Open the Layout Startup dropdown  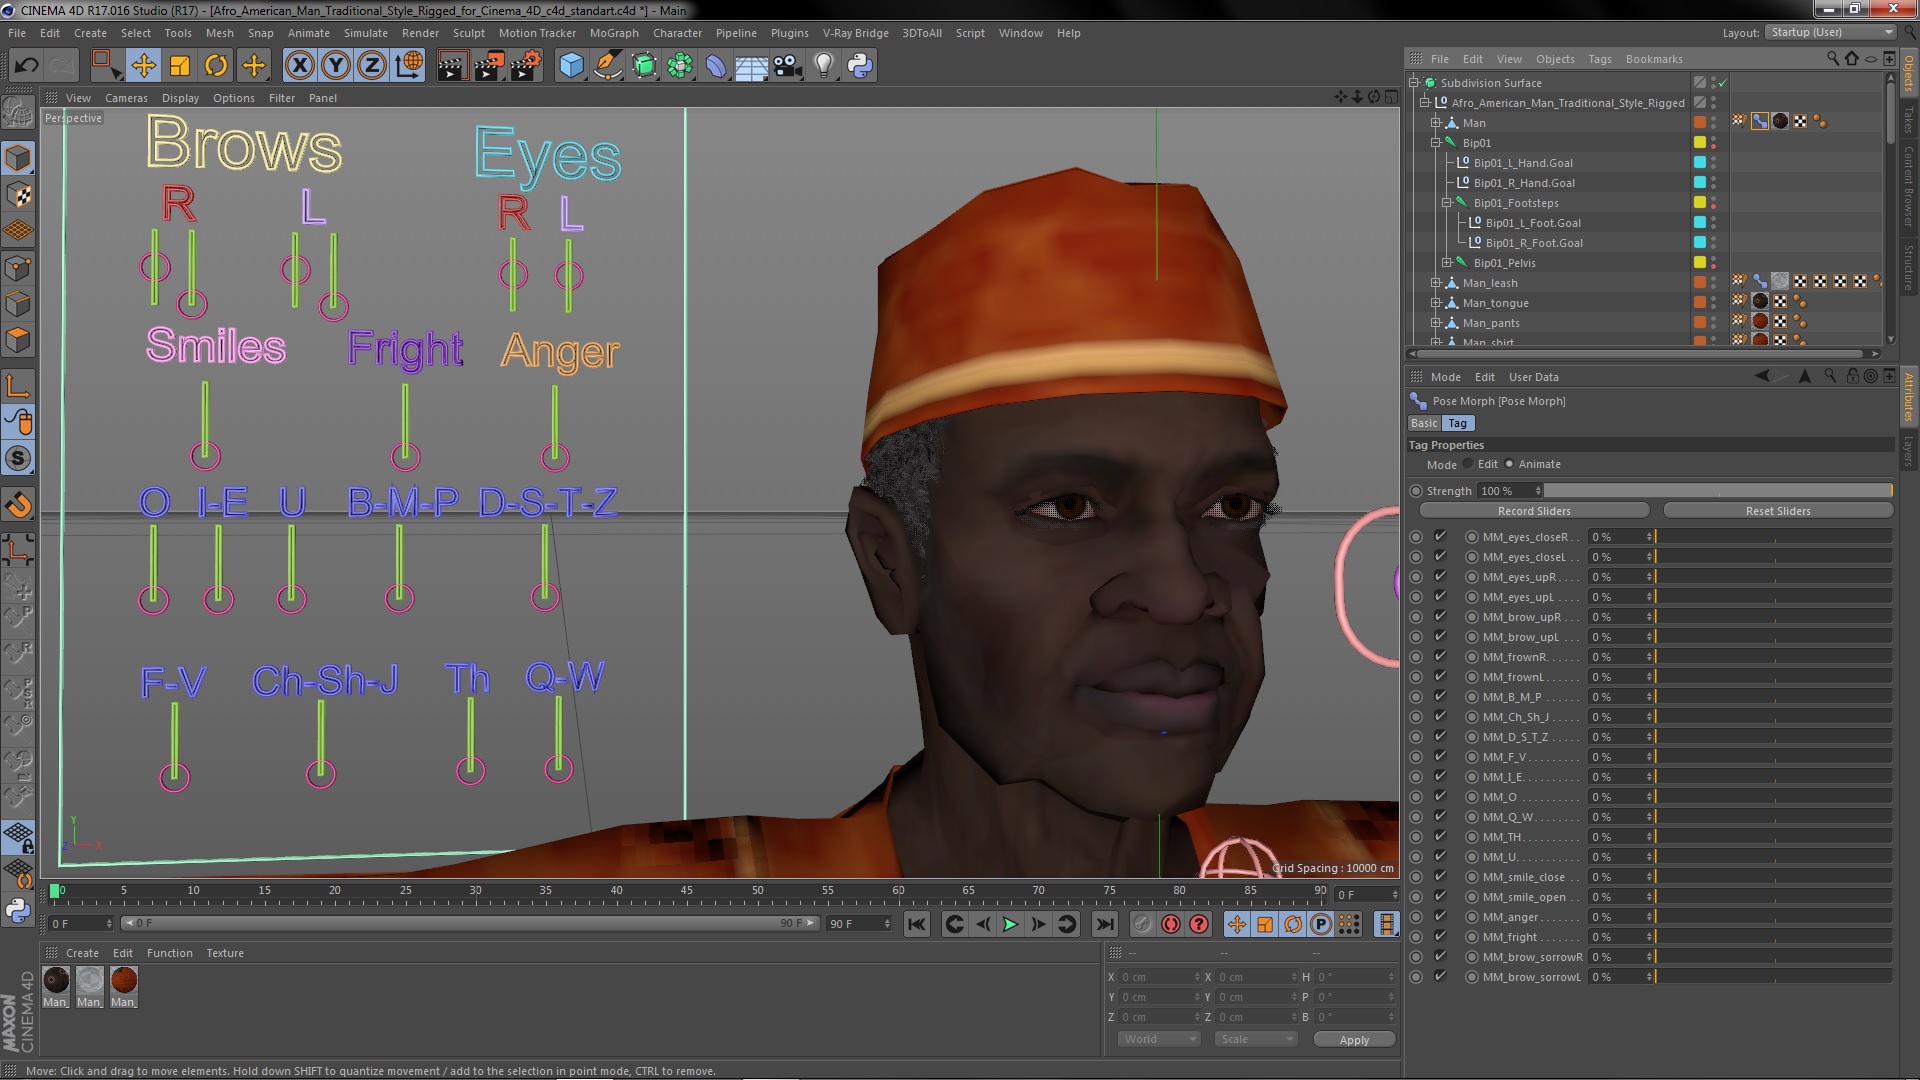pos(1830,32)
